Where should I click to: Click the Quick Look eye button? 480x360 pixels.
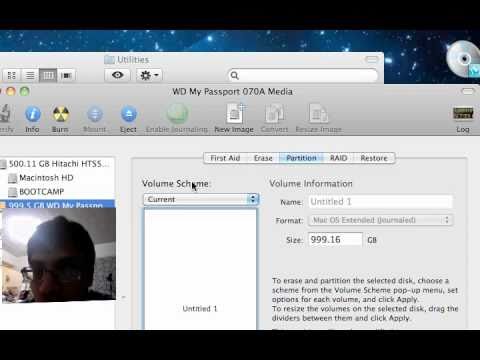pos(117,75)
